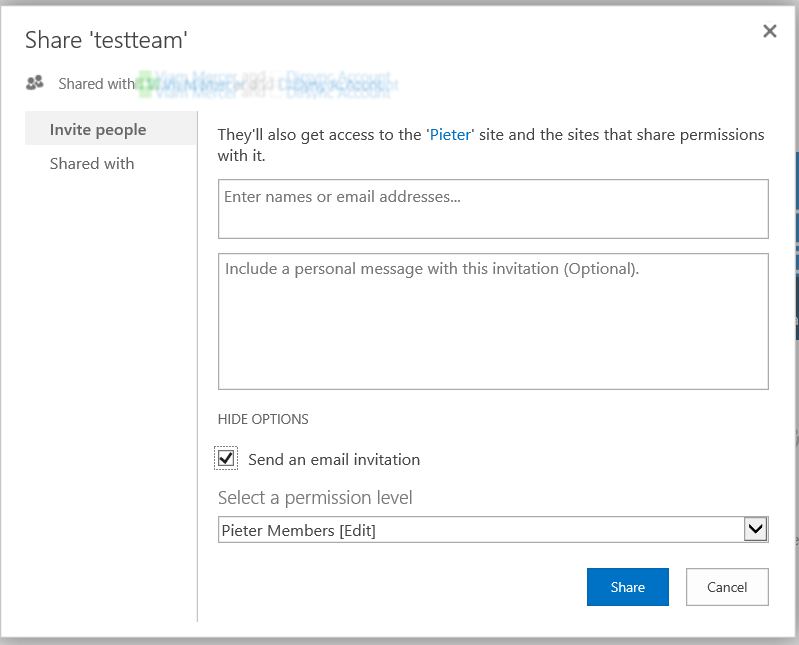The image size is (799, 645).
Task: Close the Share 'testteam' dialog
Action: 769,31
